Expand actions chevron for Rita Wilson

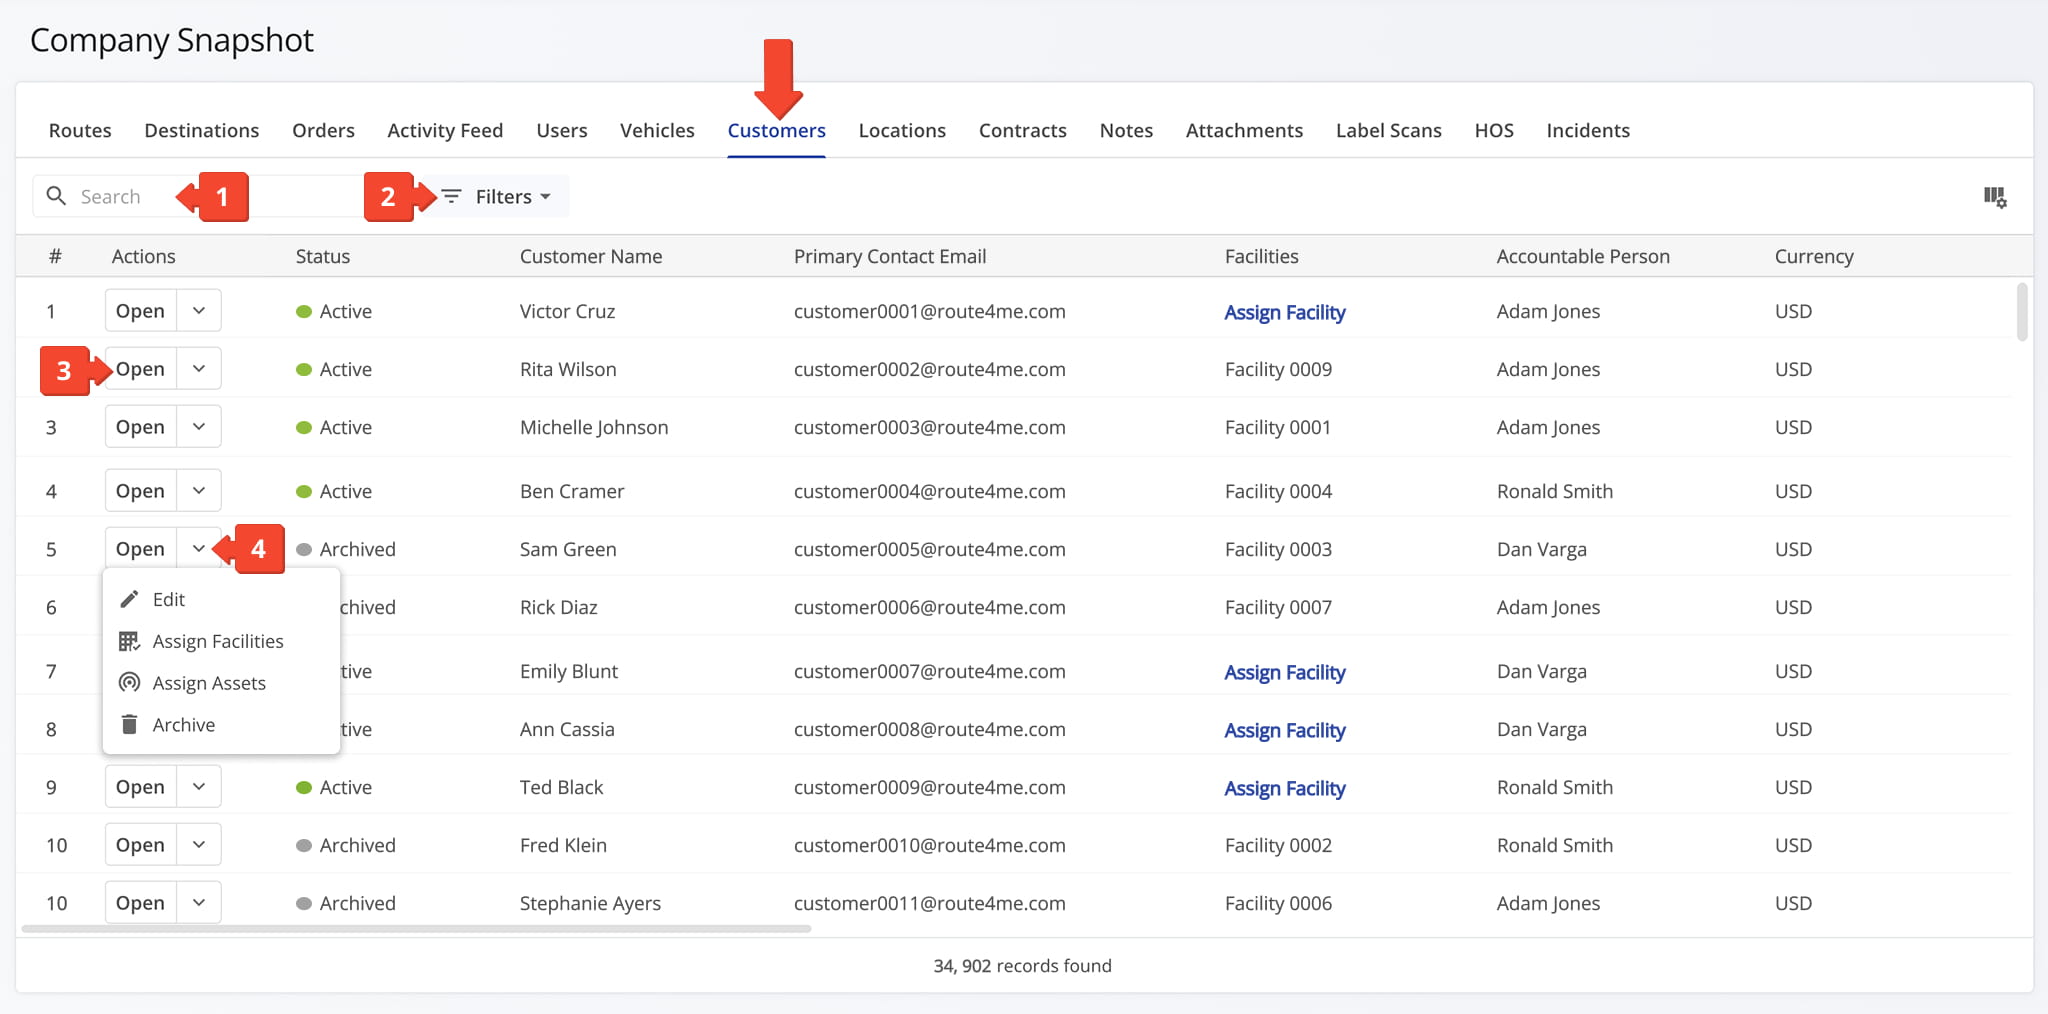199,369
